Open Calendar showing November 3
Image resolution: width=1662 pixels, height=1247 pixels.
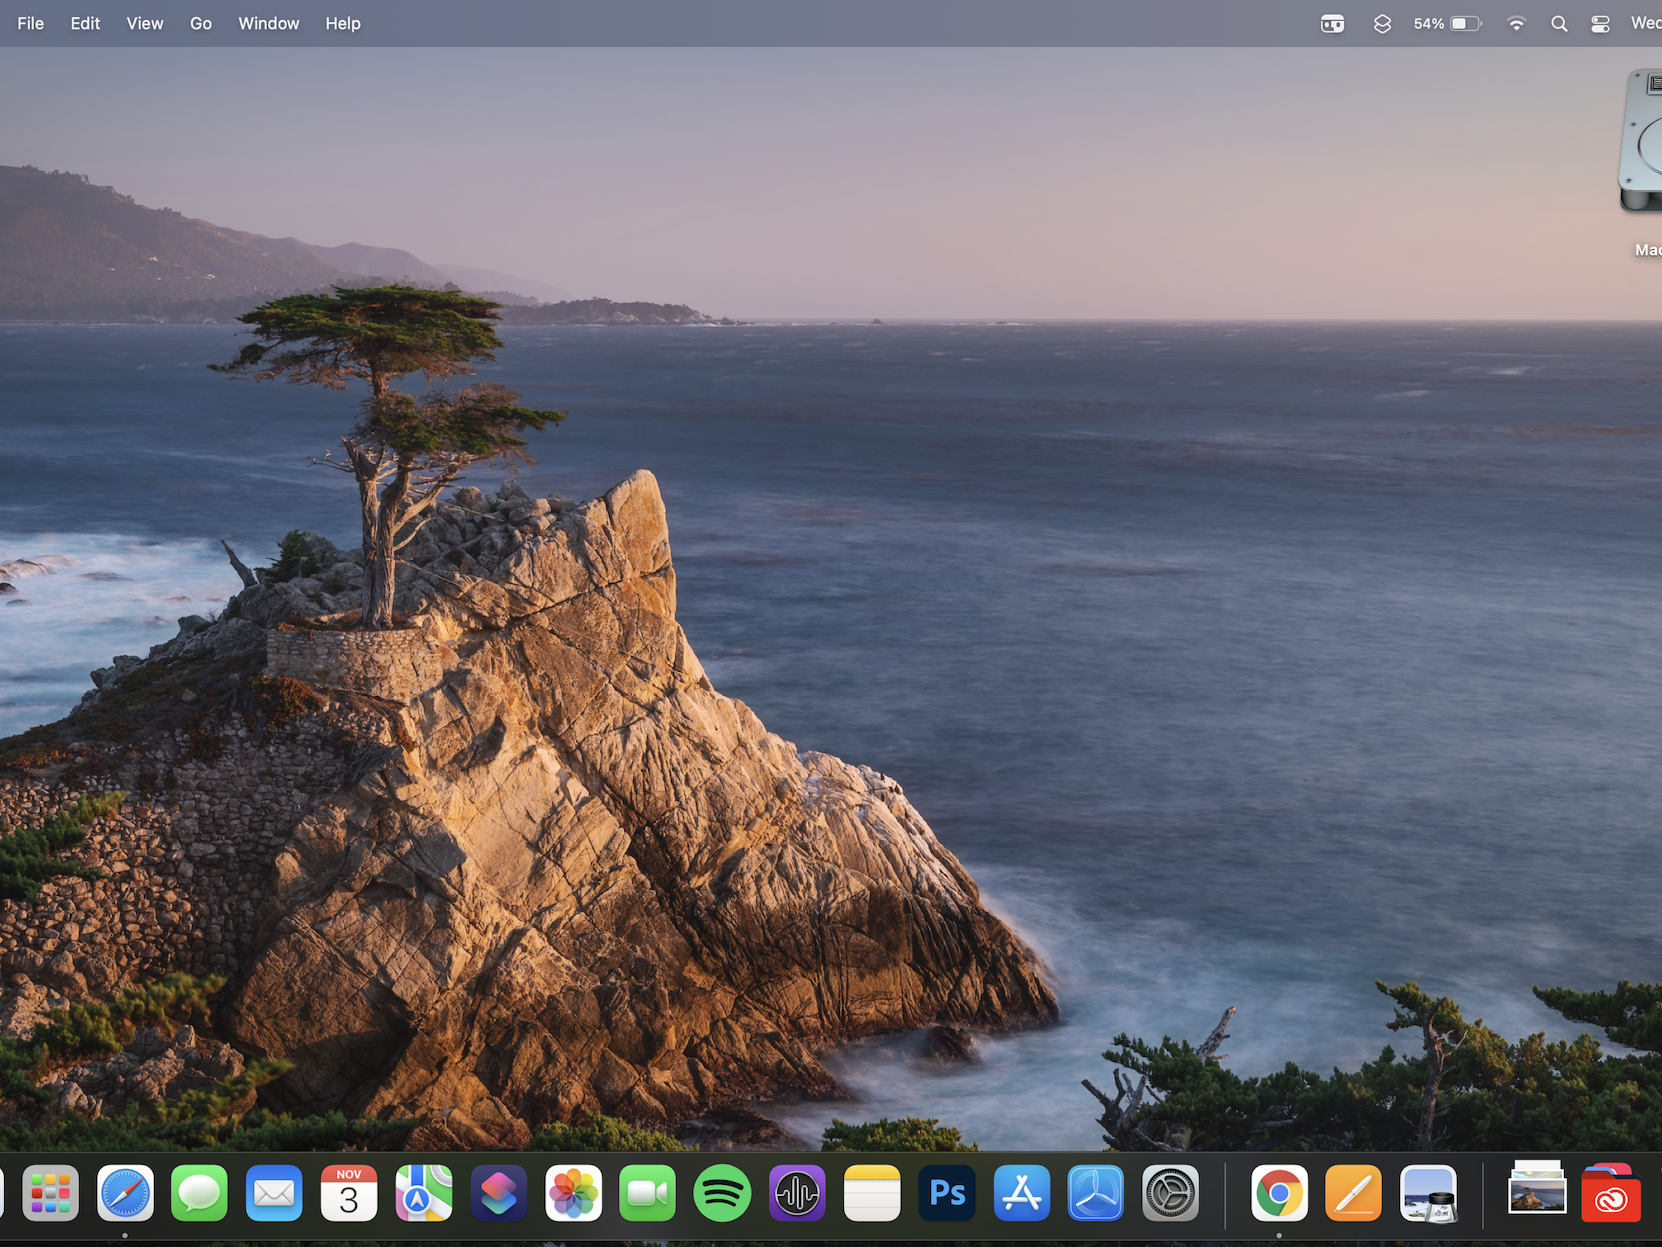348,1193
